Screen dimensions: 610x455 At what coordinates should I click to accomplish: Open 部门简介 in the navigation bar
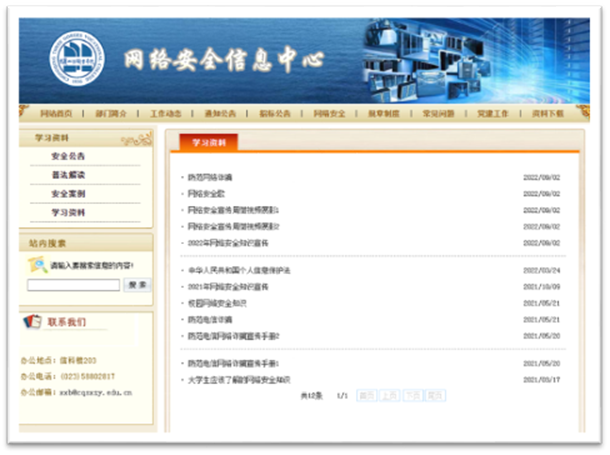(111, 114)
